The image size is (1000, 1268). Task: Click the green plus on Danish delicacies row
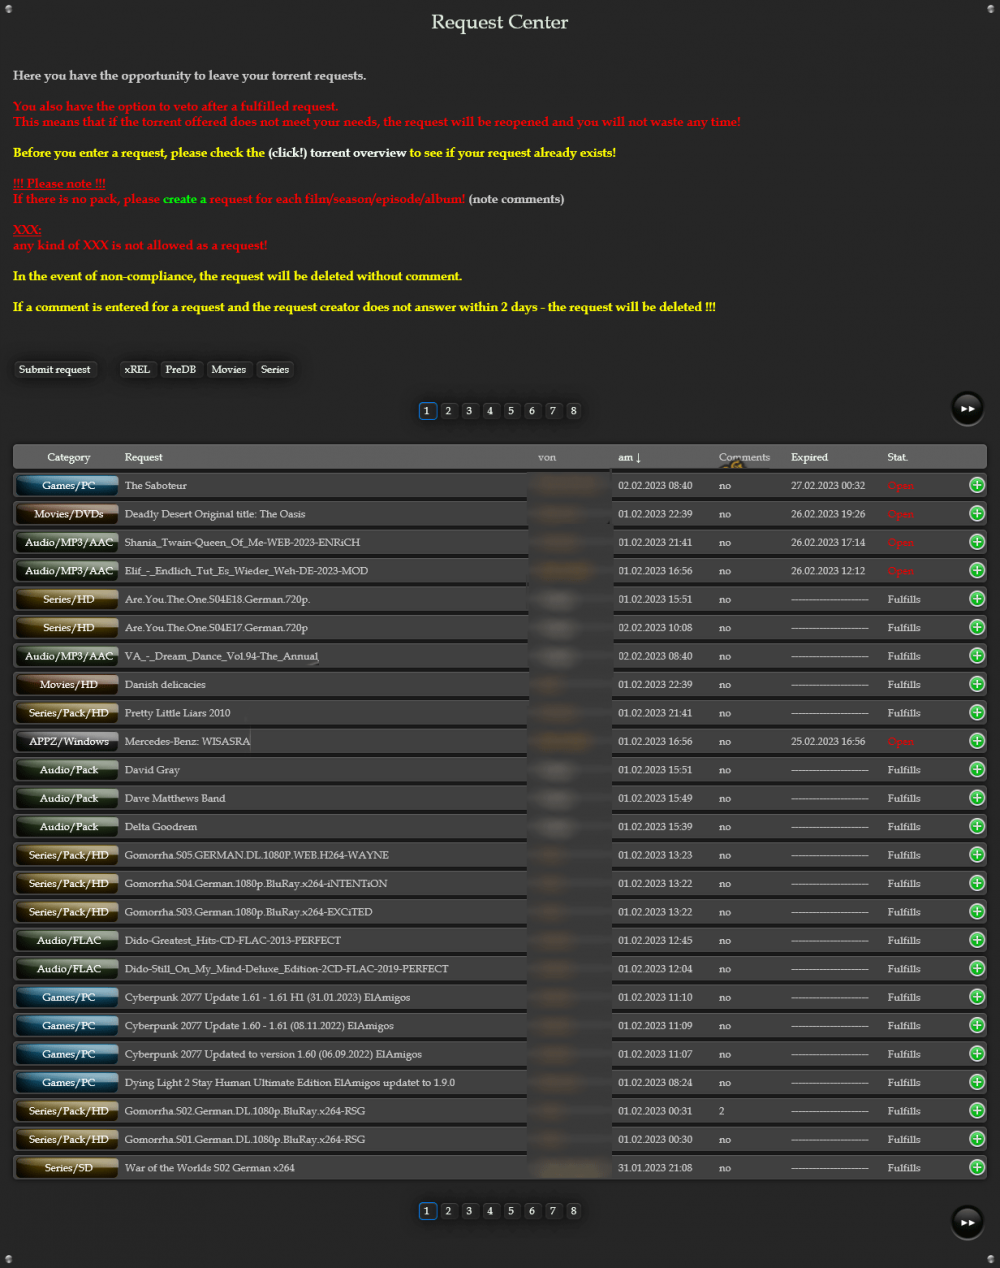pyautogui.click(x=976, y=684)
